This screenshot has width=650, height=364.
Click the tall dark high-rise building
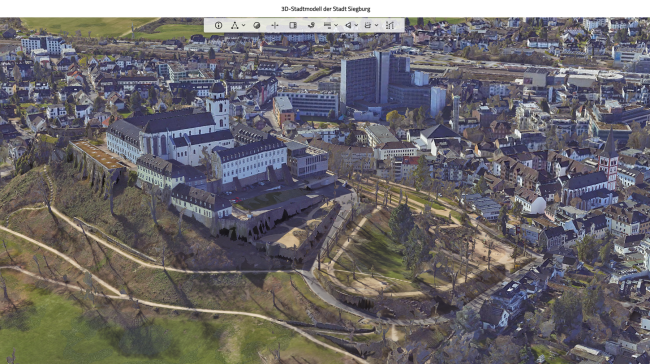pyautogui.click(x=374, y=80)
